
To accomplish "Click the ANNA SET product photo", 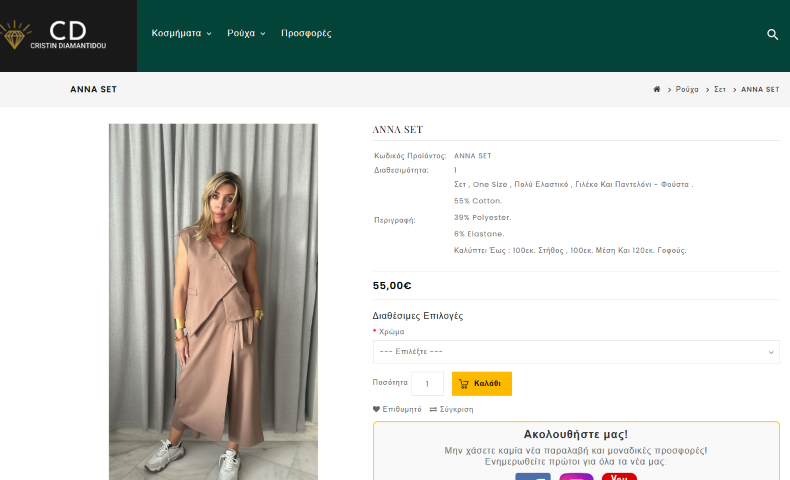I will click(x=213, y=300).
